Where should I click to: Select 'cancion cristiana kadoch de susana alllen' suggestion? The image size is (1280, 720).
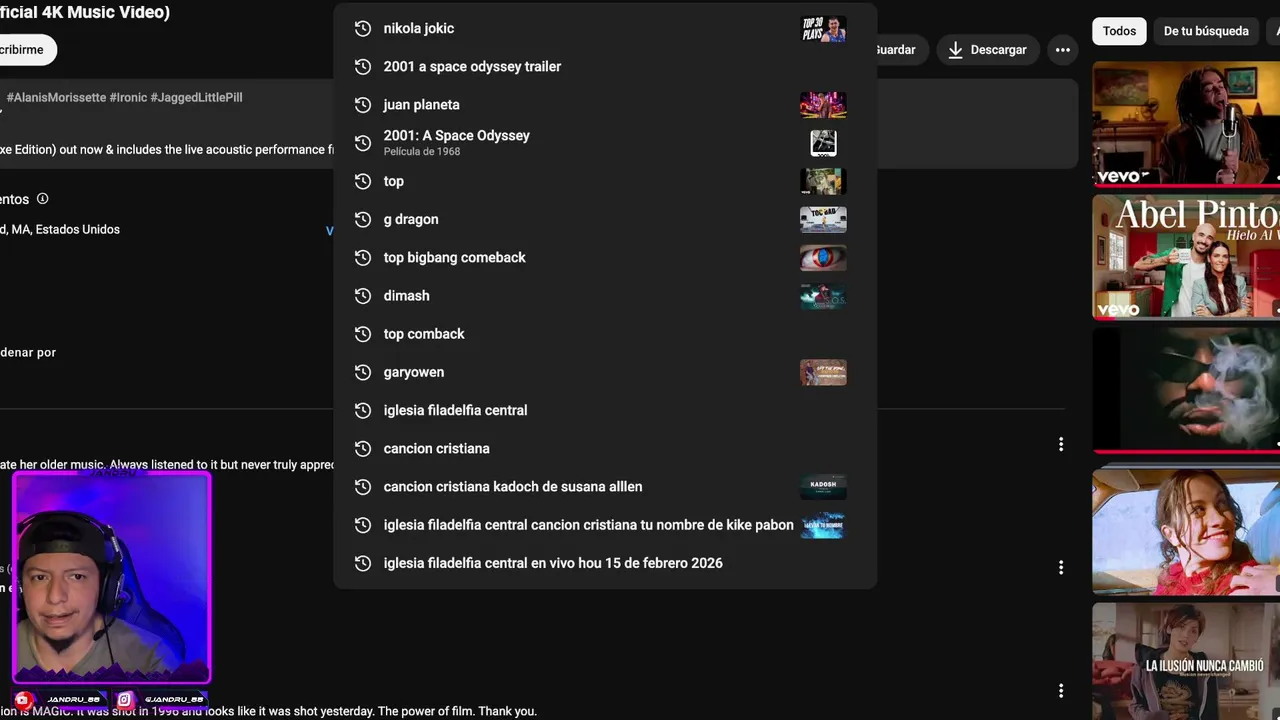point(605,487)
